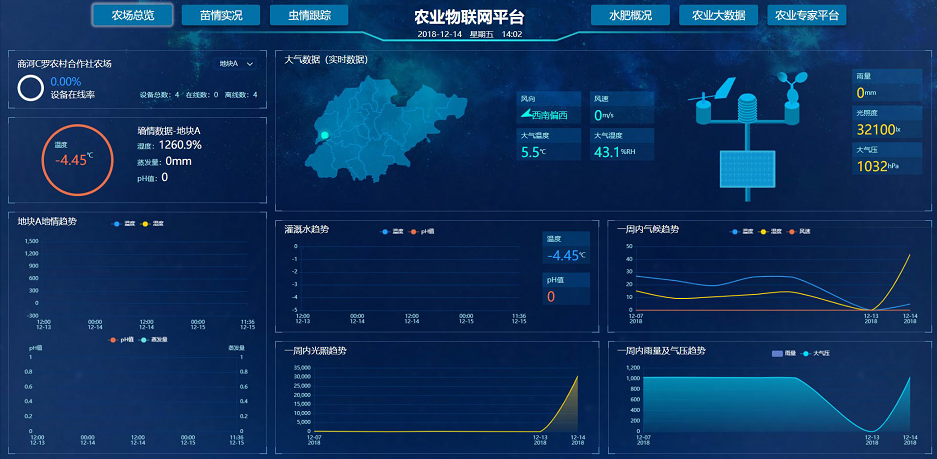
Task: Click the 在线数: 0 online count
Action: [202, 94]
